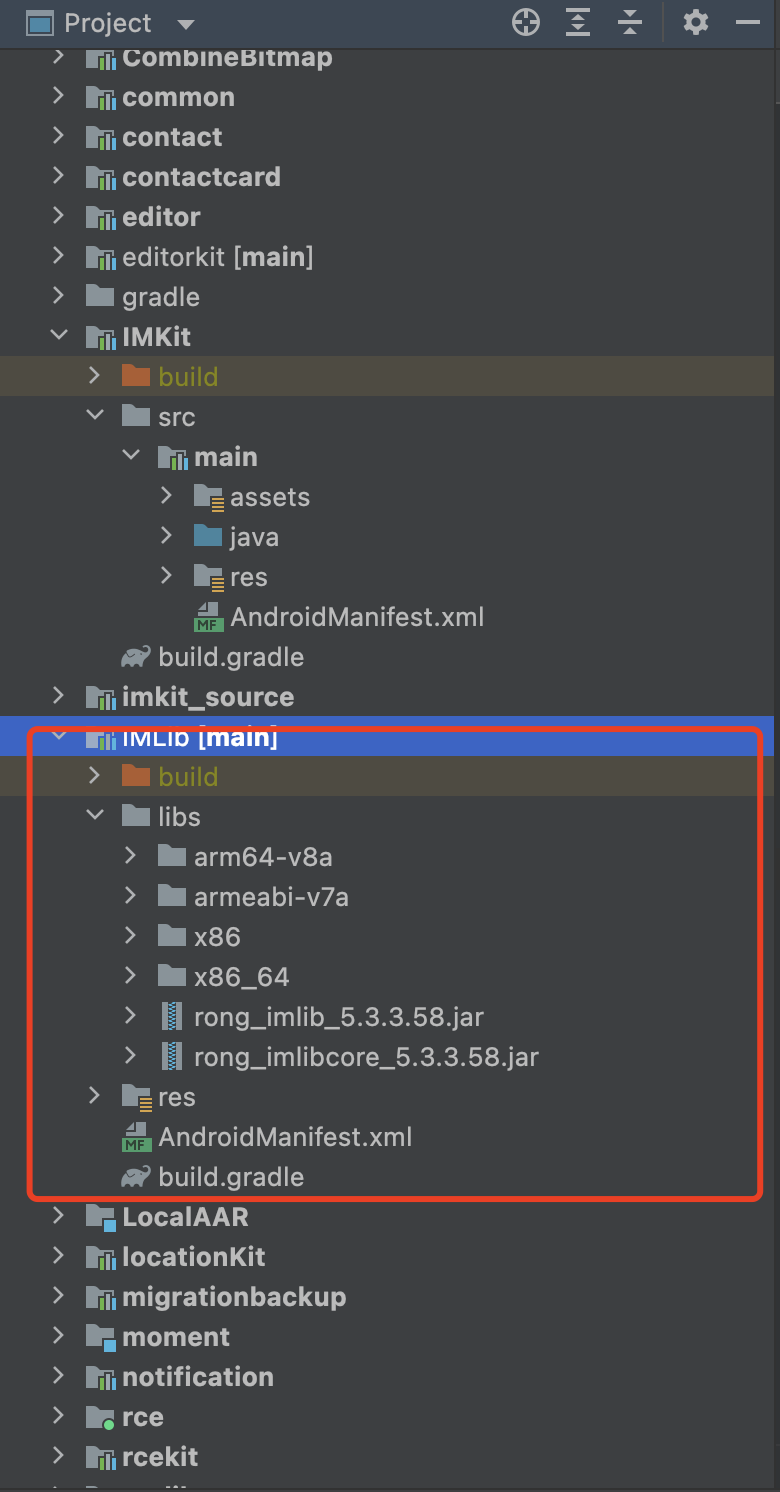Select the IMLib AndroidManifest.xml file

(284, 1137)
